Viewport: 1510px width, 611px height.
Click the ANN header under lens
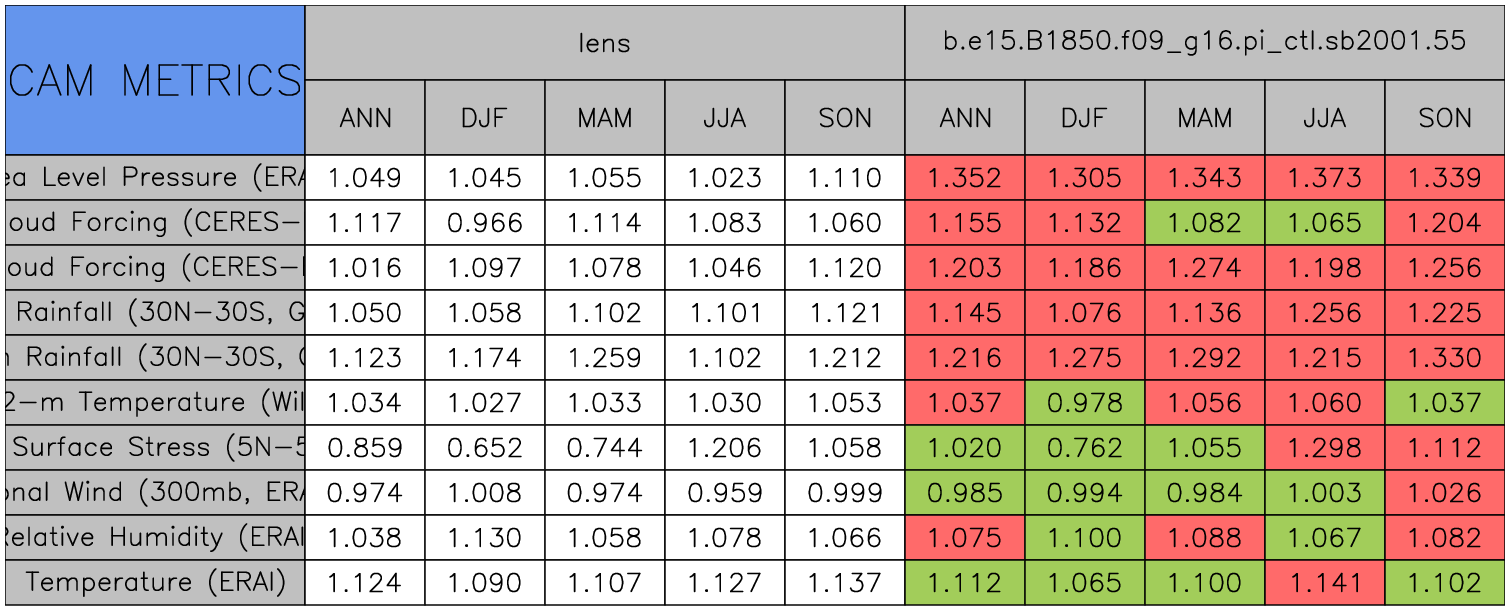tap(365, 118)
